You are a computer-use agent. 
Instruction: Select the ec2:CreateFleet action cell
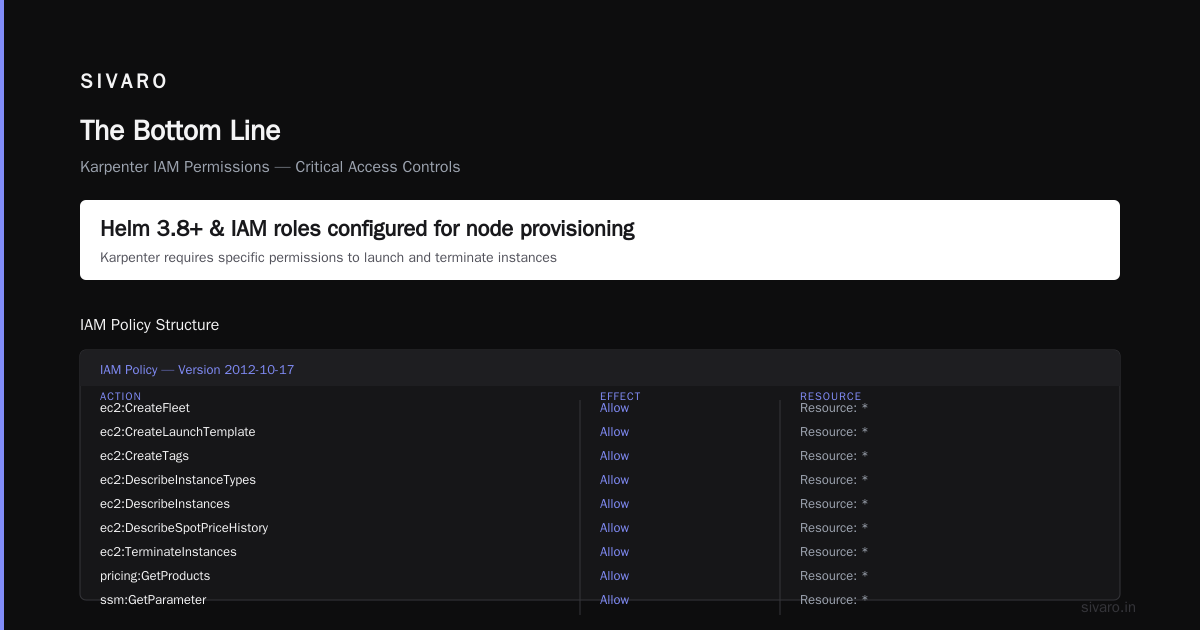145,408
